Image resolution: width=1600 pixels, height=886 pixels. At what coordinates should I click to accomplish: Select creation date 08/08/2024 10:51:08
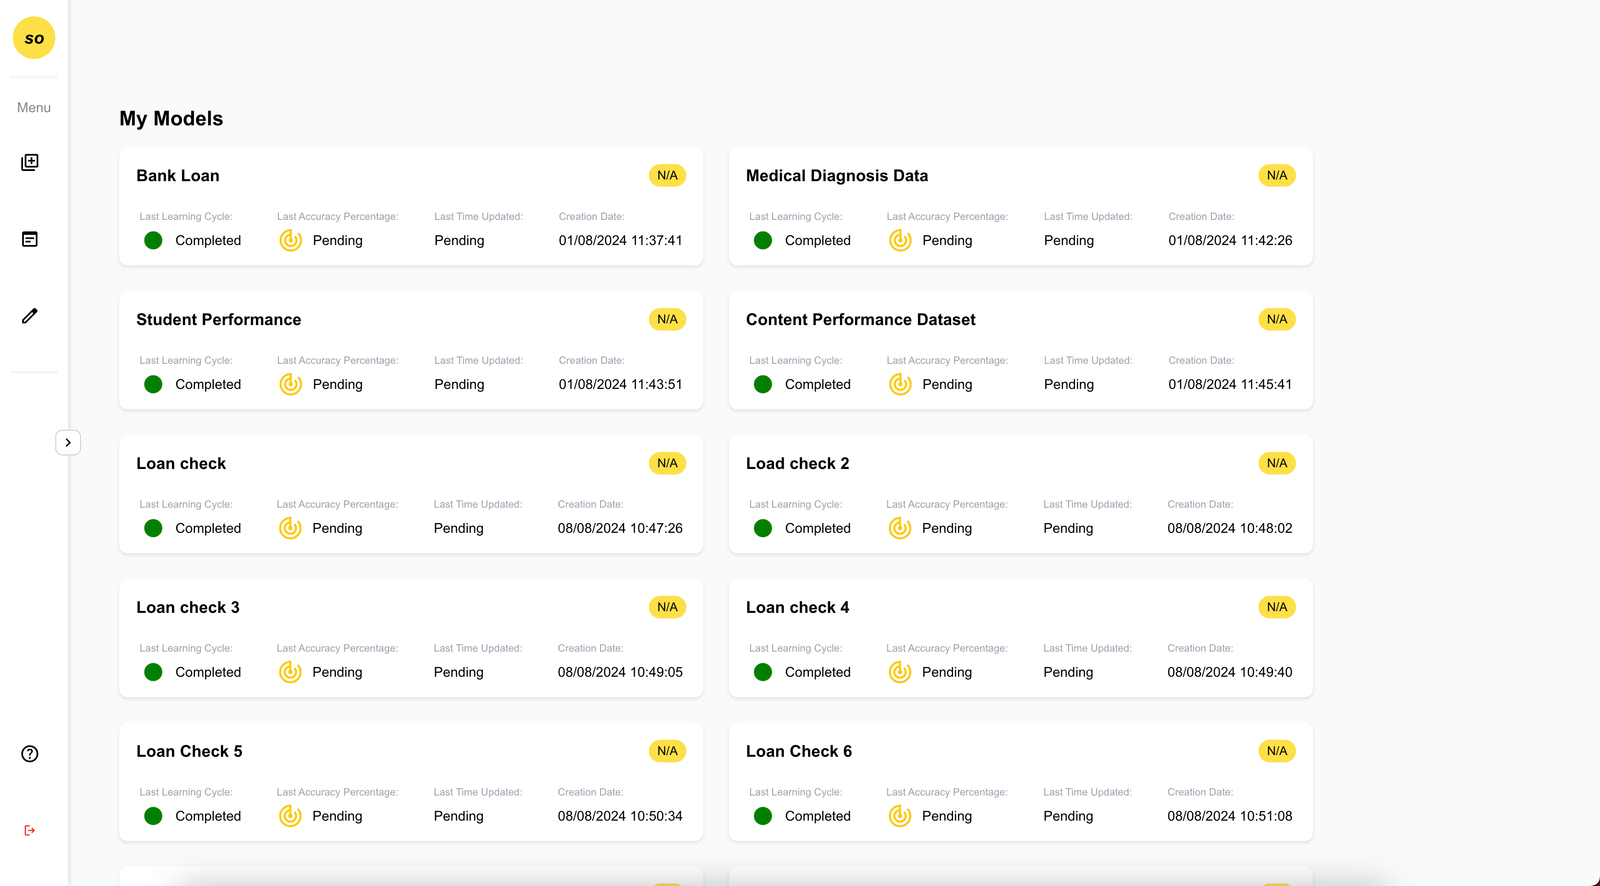pos(1230,817)
